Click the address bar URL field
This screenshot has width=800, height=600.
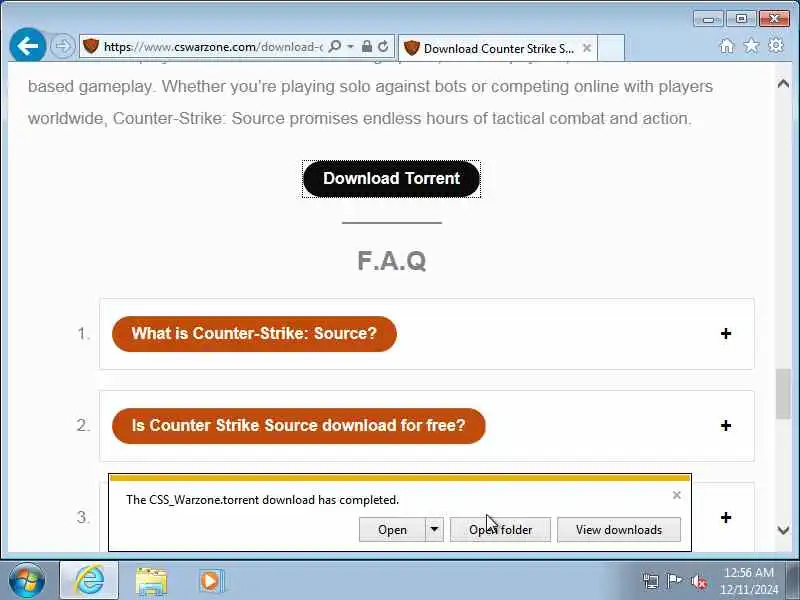pos(213,47)
